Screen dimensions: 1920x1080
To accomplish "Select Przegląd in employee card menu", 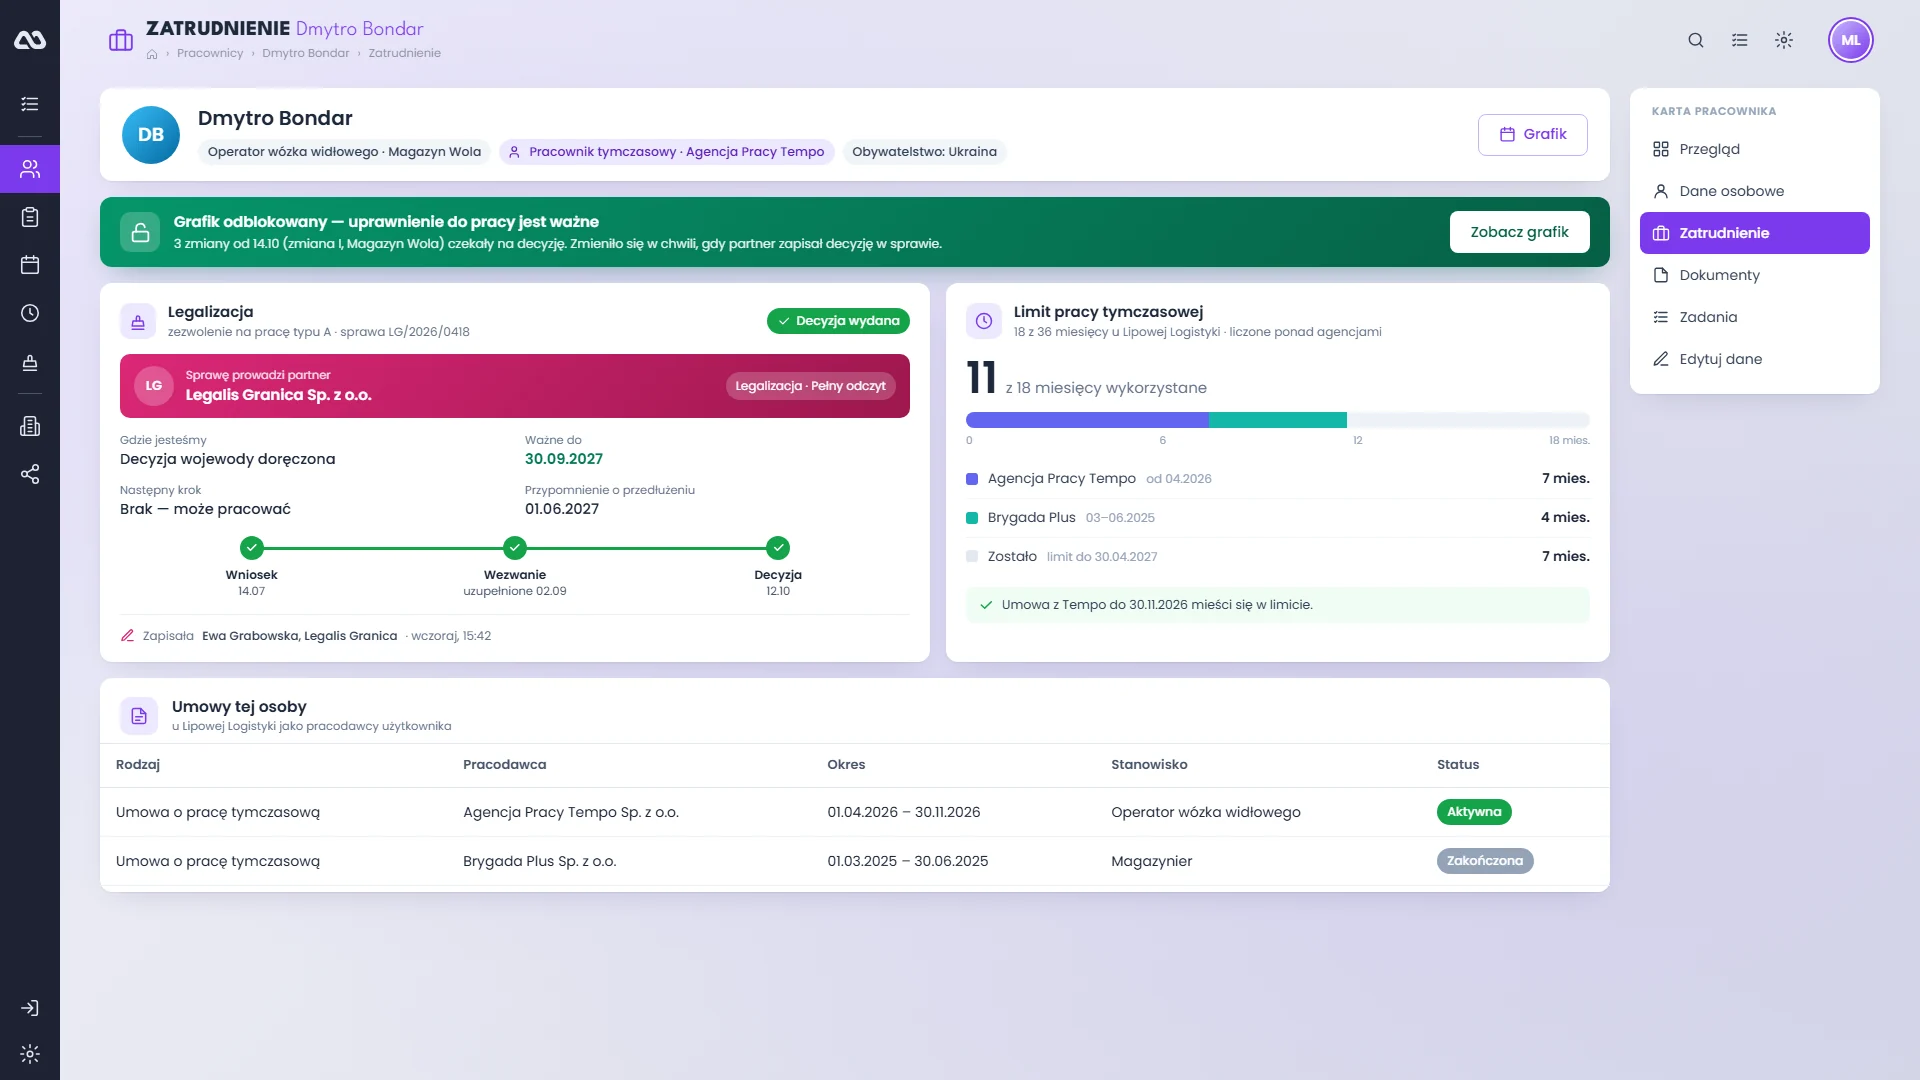I will 1754,149.
